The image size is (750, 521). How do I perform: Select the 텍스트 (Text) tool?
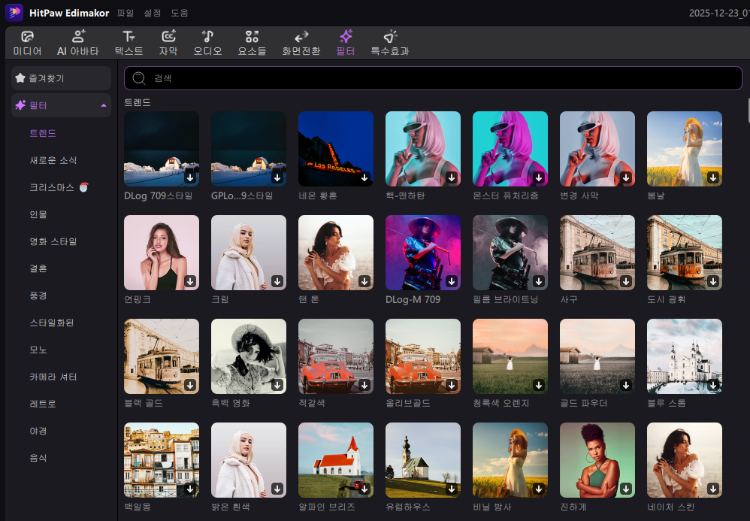point(128,42)
